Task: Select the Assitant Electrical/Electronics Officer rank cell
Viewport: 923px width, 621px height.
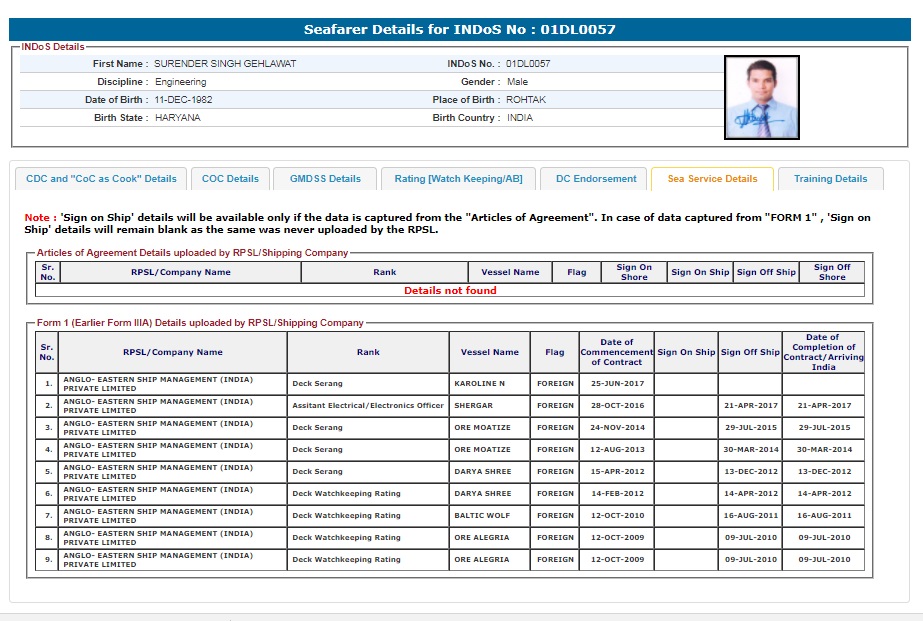Action: (367, 406)
